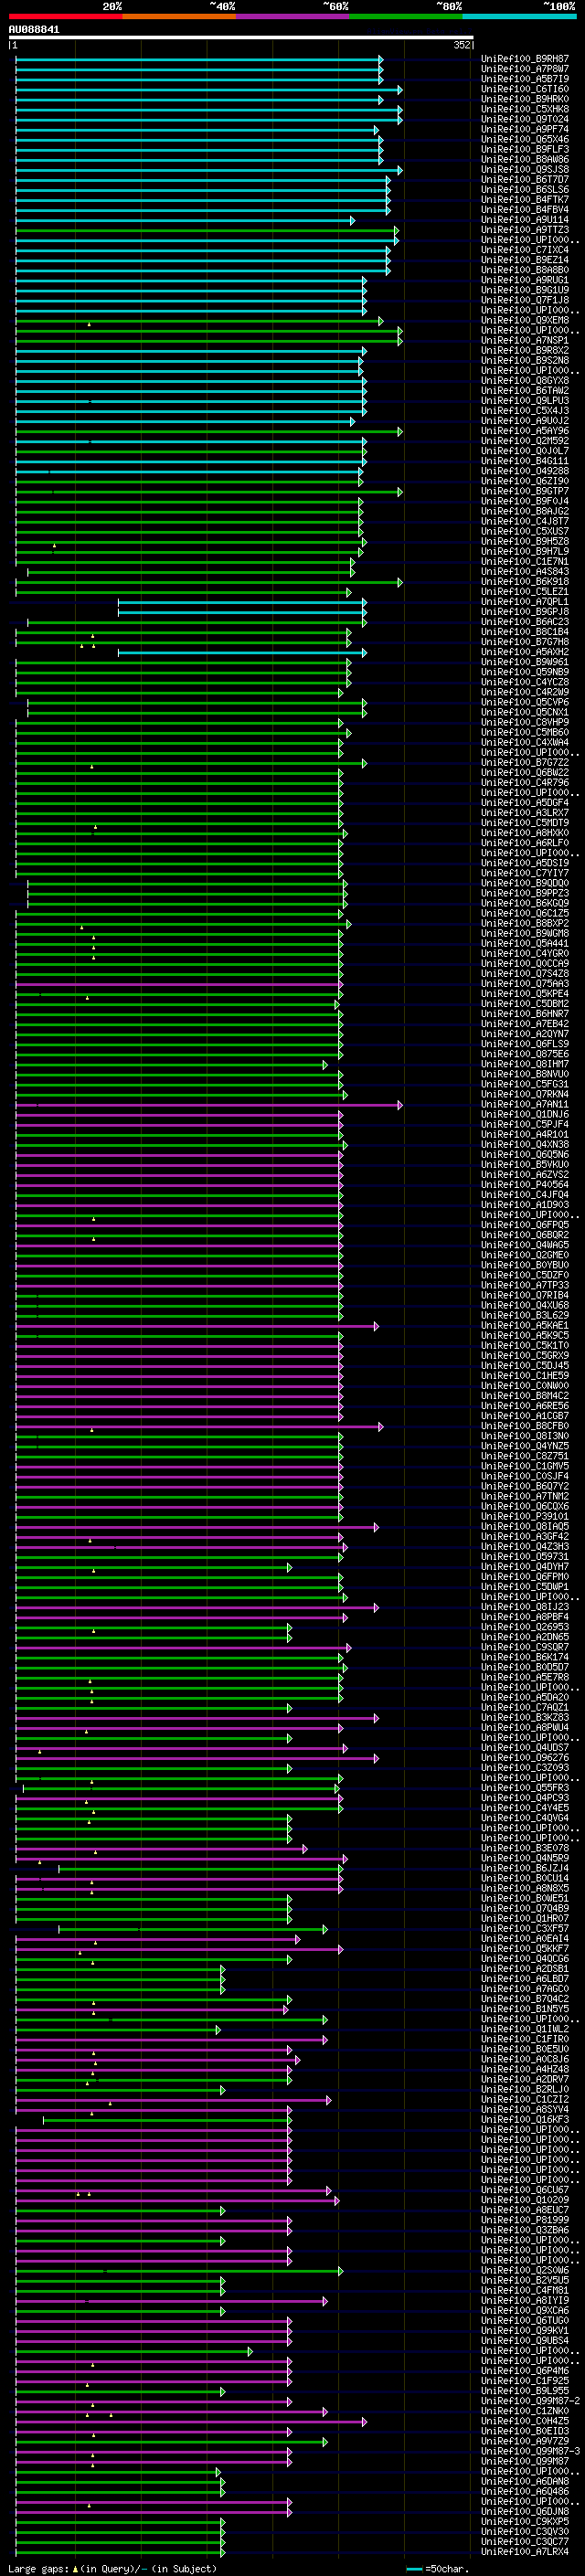Screen dimensions: 585x2576
Task: Select the UniRef100_C8Z751 row label
Action: (525, 1456)
